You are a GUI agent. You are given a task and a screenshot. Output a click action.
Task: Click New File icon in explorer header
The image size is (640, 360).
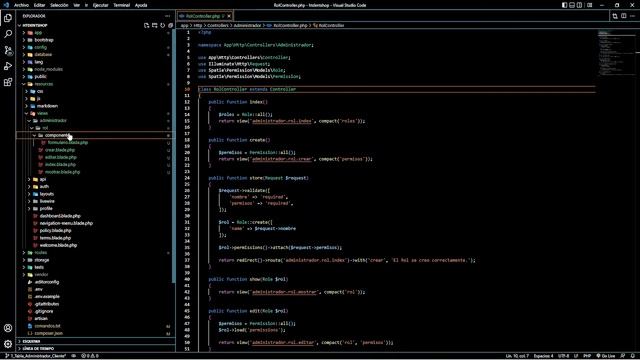[147, 25]
